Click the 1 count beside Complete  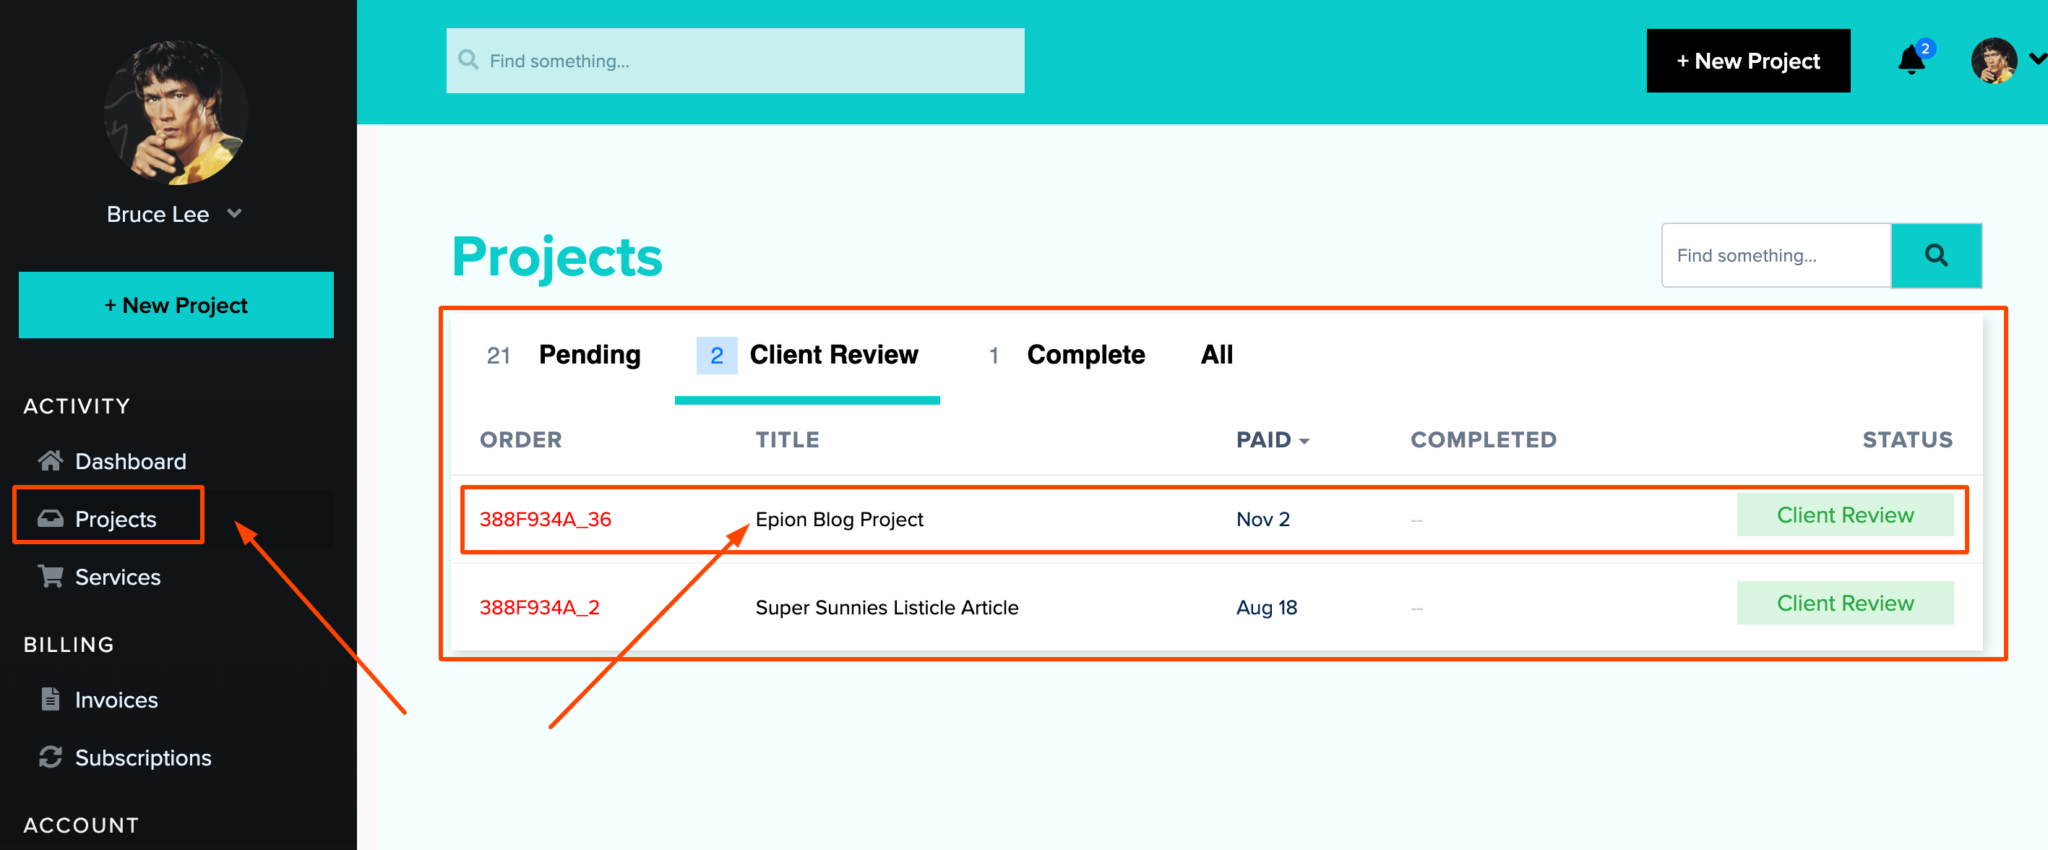coord(993,355)
